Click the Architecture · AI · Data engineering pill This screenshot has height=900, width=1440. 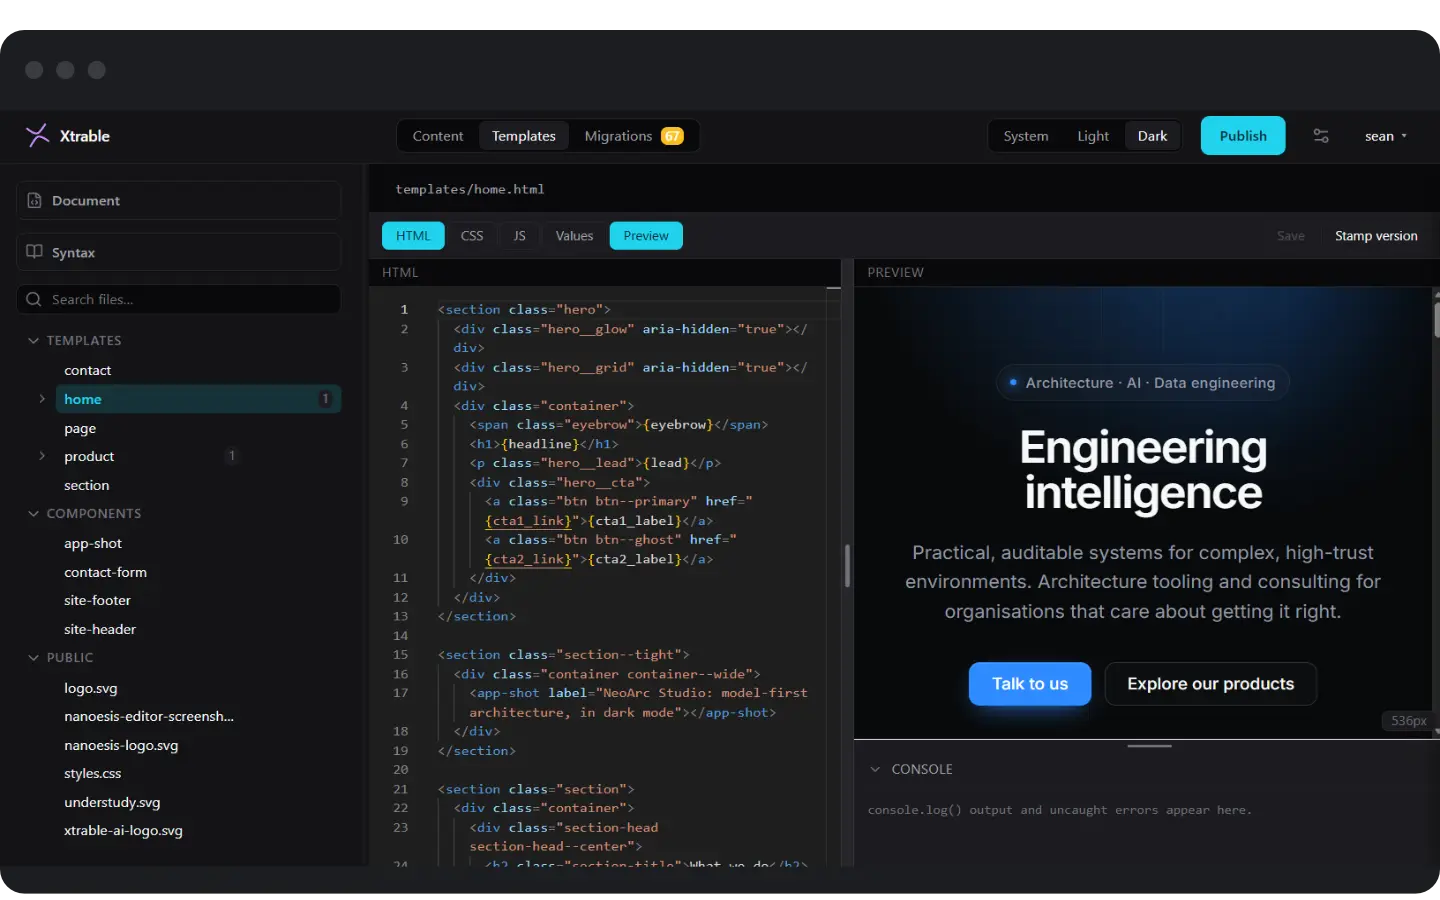click(1143, 383)
